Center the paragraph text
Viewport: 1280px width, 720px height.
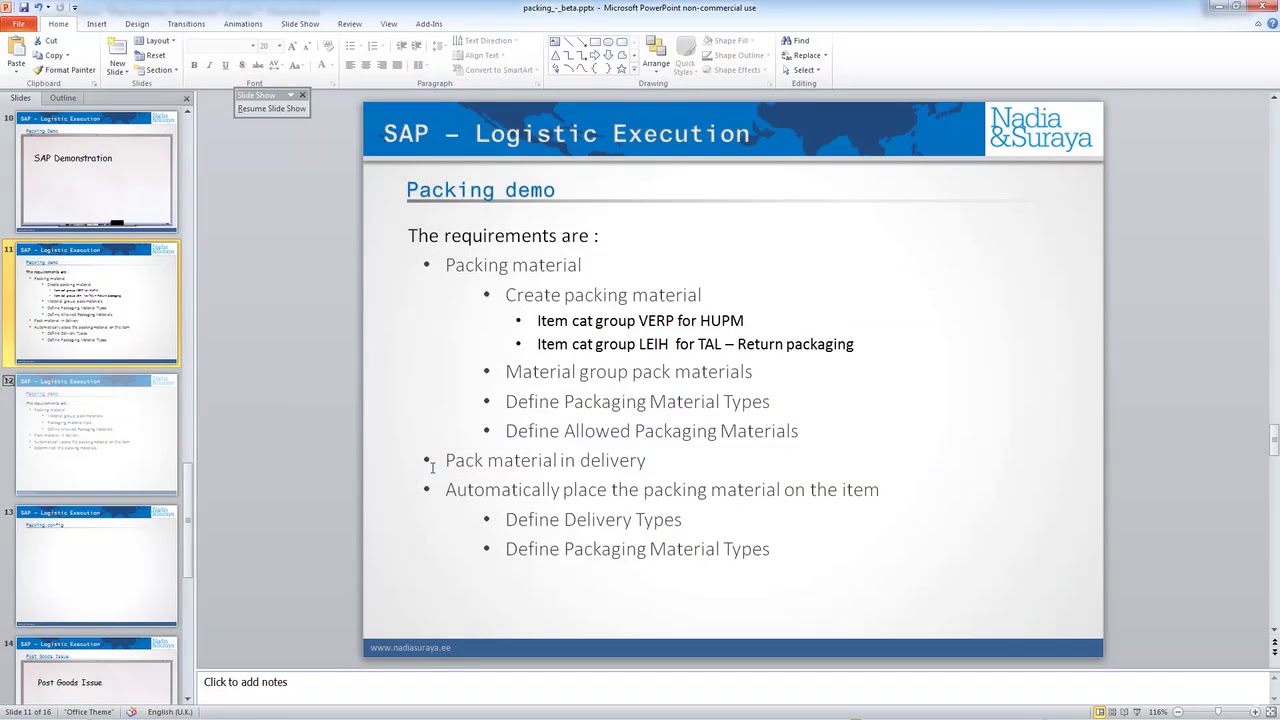[x=366, y=65]
